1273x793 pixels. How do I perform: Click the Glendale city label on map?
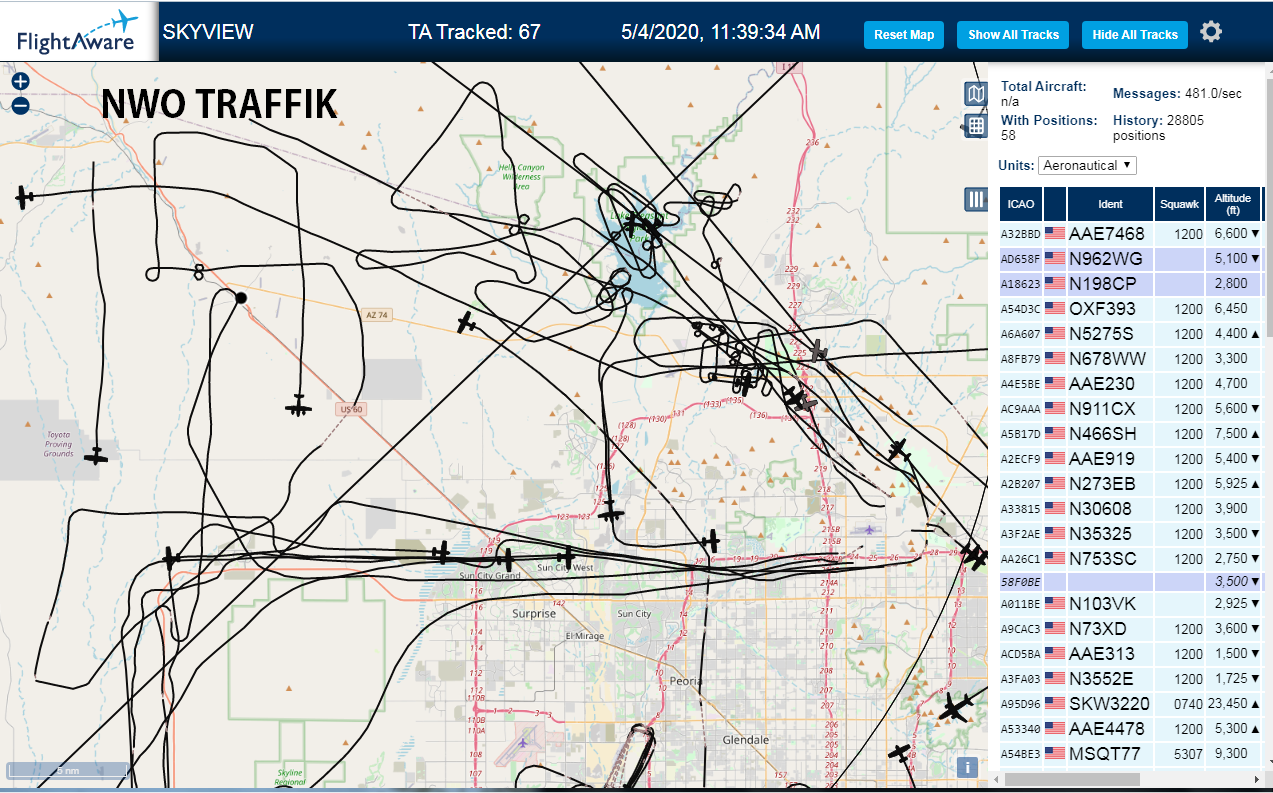[747, 740]
